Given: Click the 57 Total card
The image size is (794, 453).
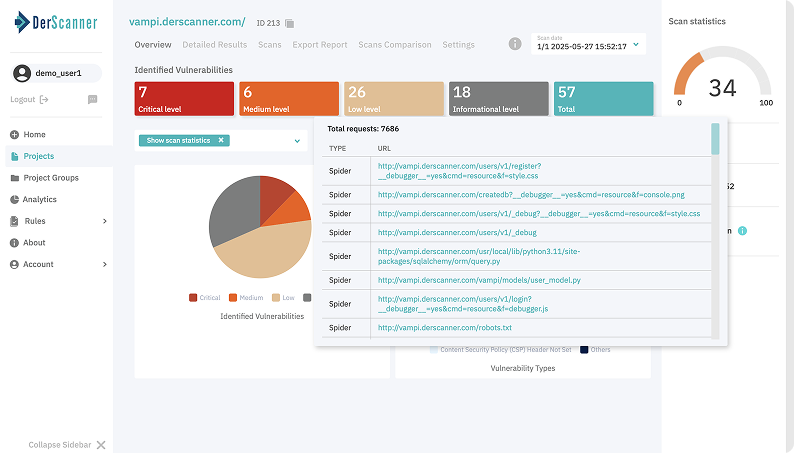Looking at the screenshot, I should 604,99.
